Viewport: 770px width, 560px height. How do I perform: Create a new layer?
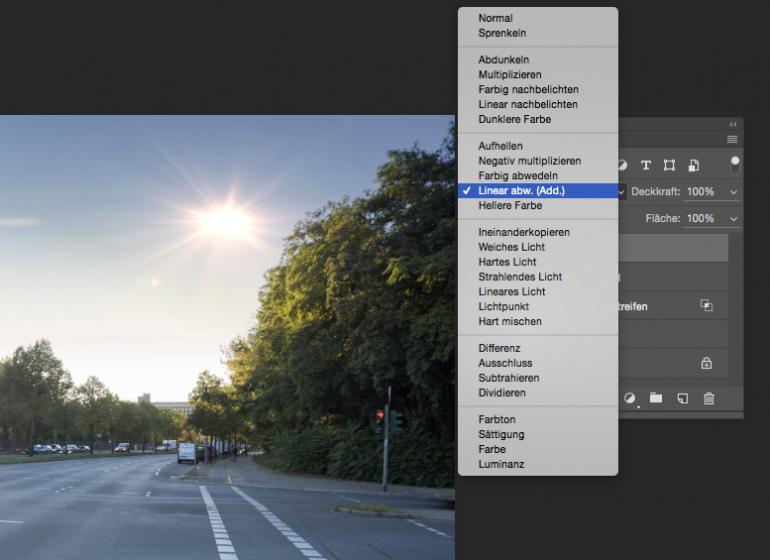683,398
